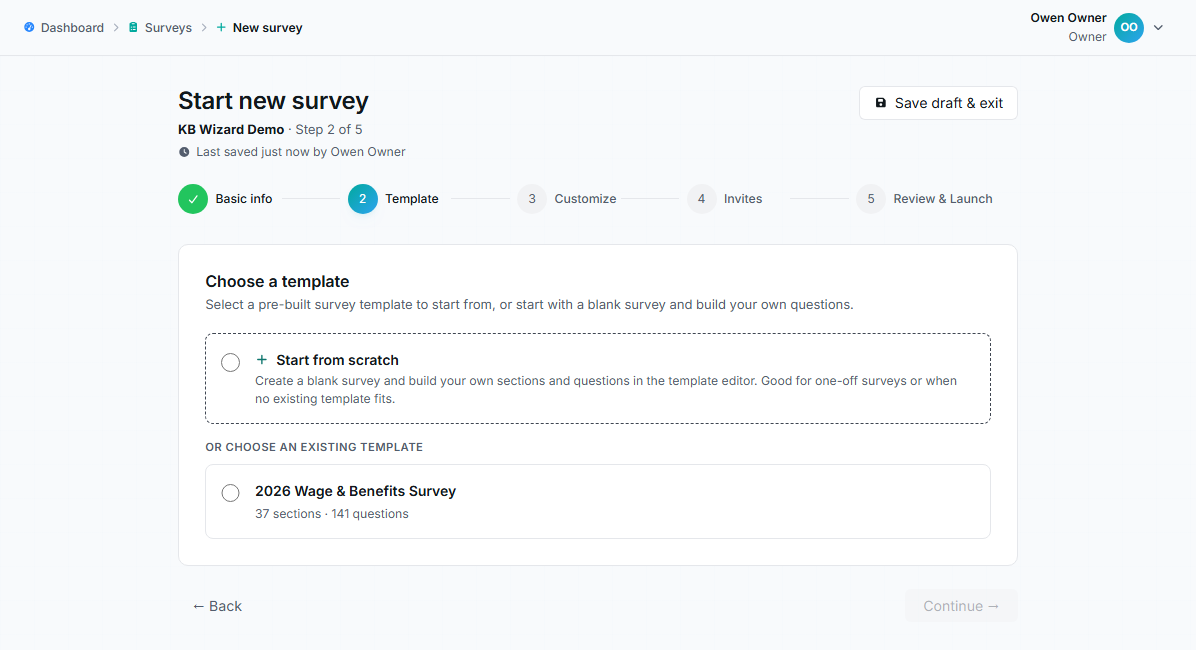Click the Surveys clipboard icon in breadcrumb
1196x650 pixels.
pos(133,27)
